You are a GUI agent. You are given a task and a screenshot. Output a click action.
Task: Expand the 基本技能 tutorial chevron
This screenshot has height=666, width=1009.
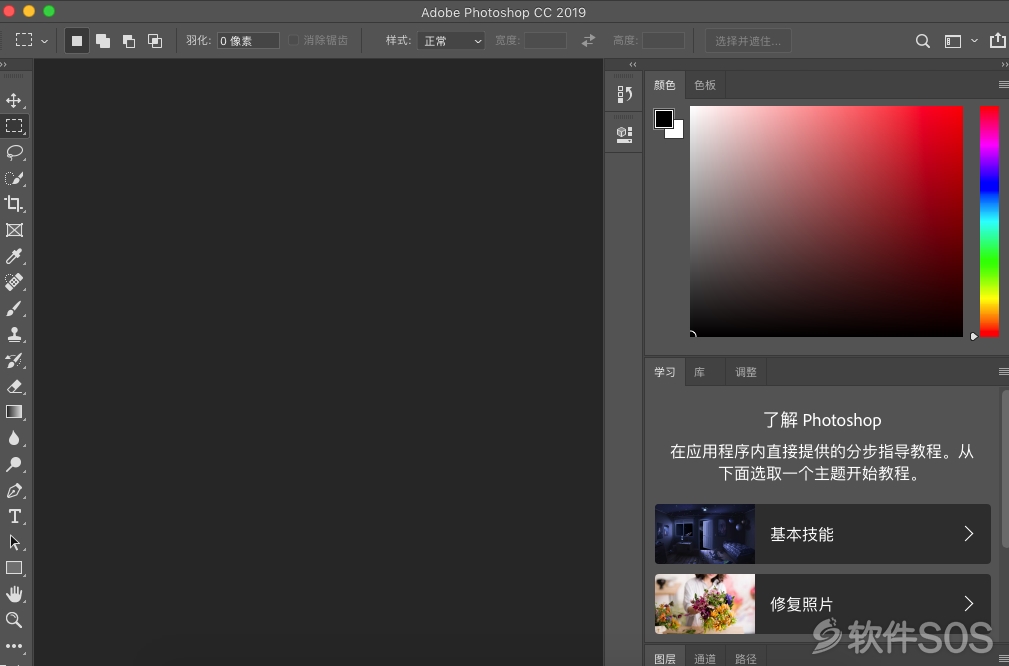click(x=968, y=533)
